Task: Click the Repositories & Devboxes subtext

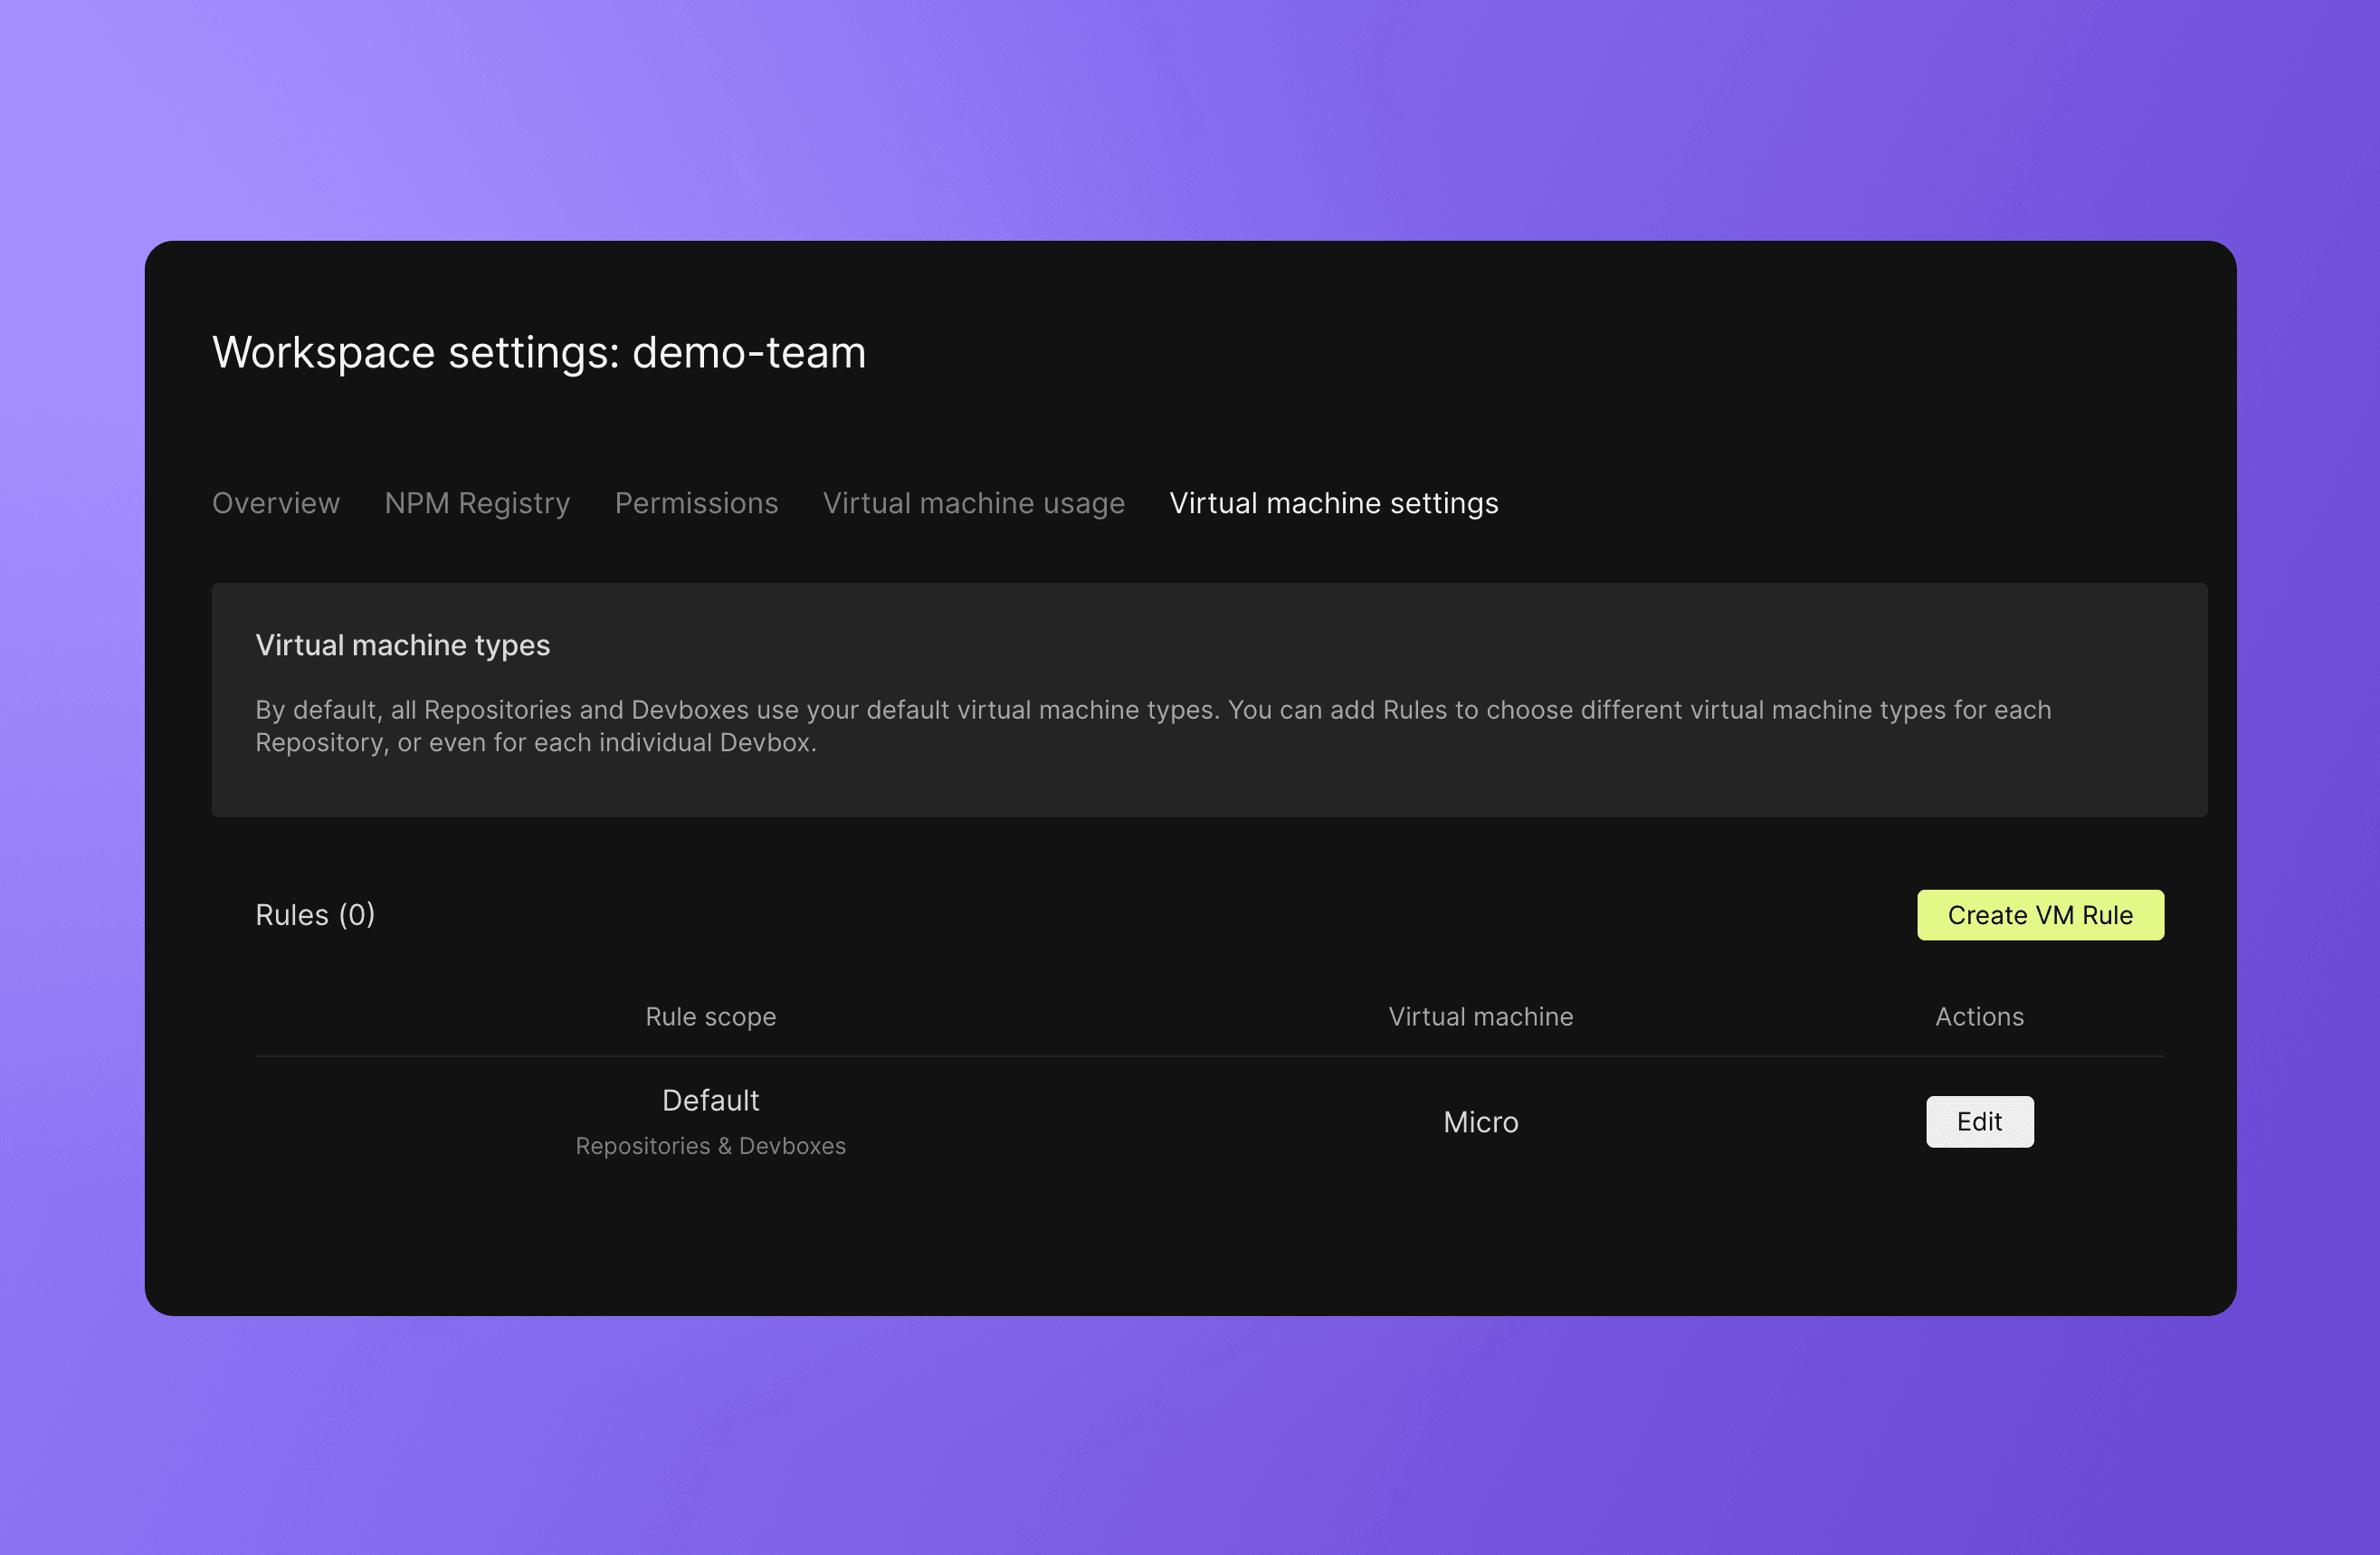Action: coord(710,1145)
